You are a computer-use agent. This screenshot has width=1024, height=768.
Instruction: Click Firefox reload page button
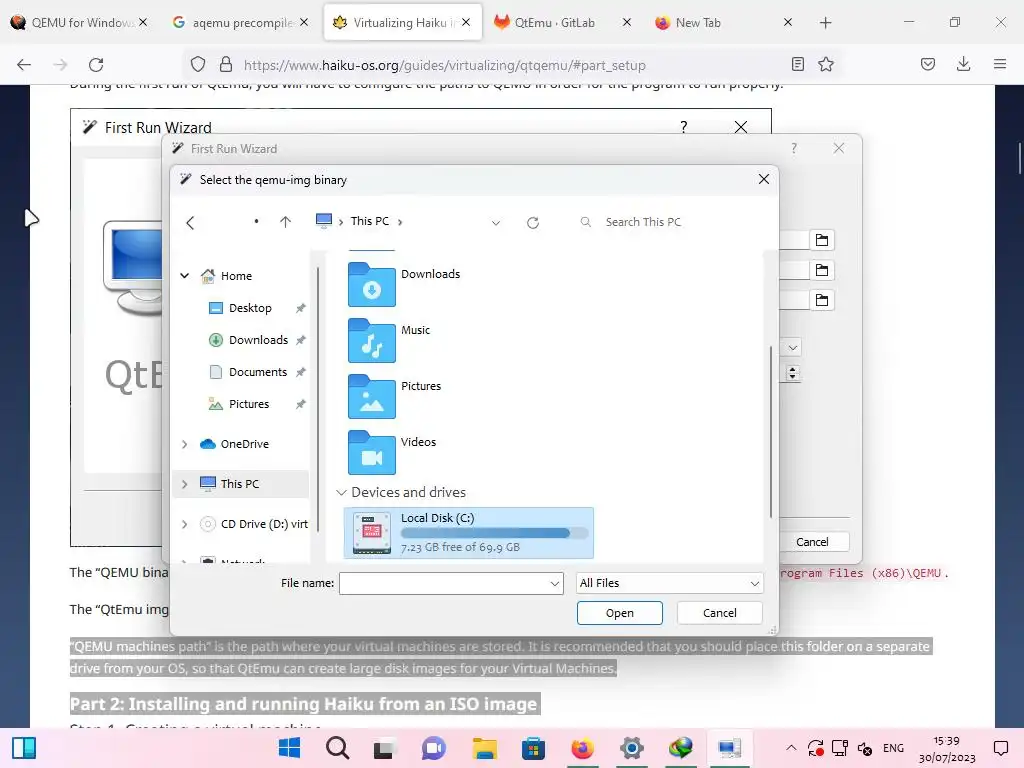click(x=96, y=64)
